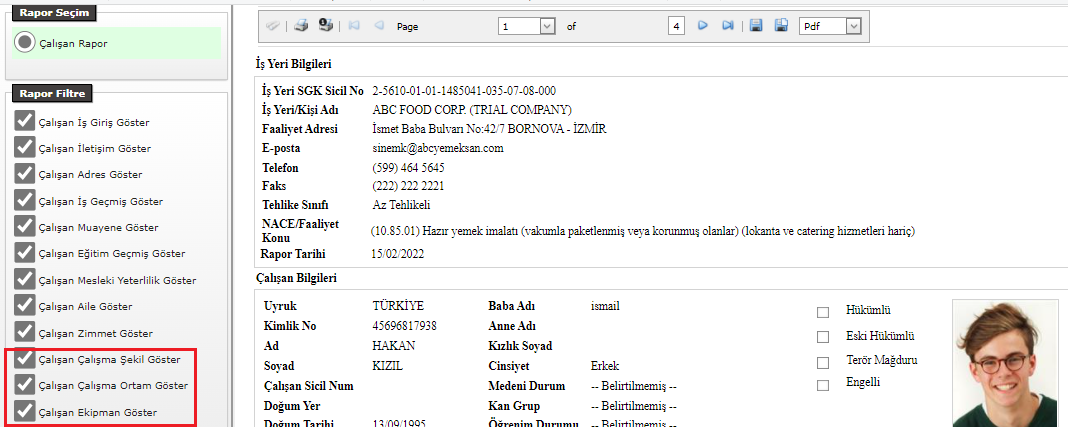This screenshot has width=1068, height=441.
Task: Toggle Çalışan Zimmet Göster checkbox
Action: [x=24, y=332]
